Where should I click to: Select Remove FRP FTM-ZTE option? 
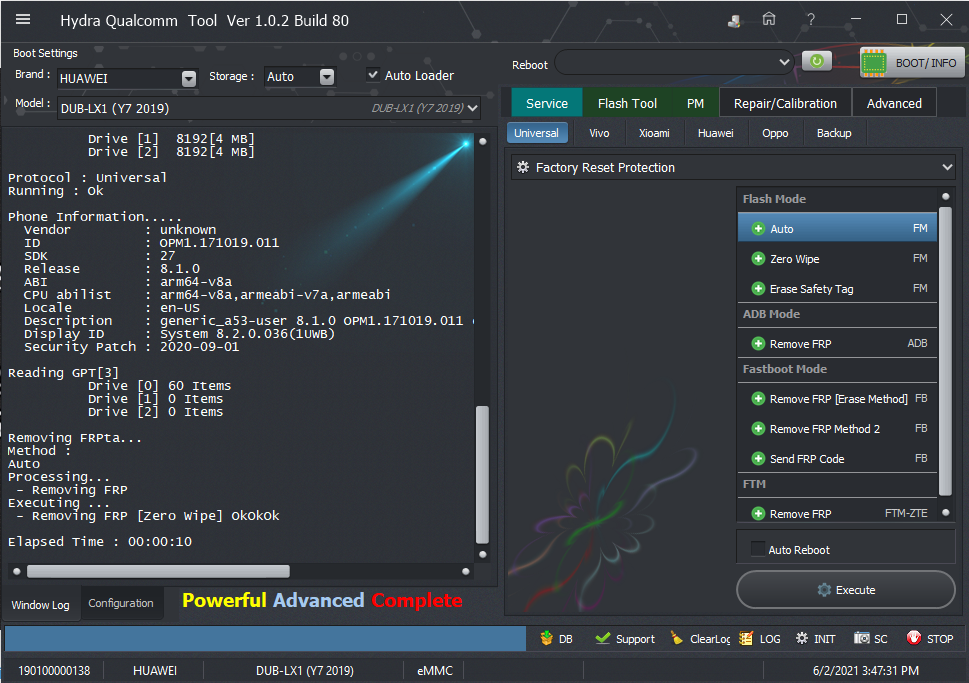(837, 513)
